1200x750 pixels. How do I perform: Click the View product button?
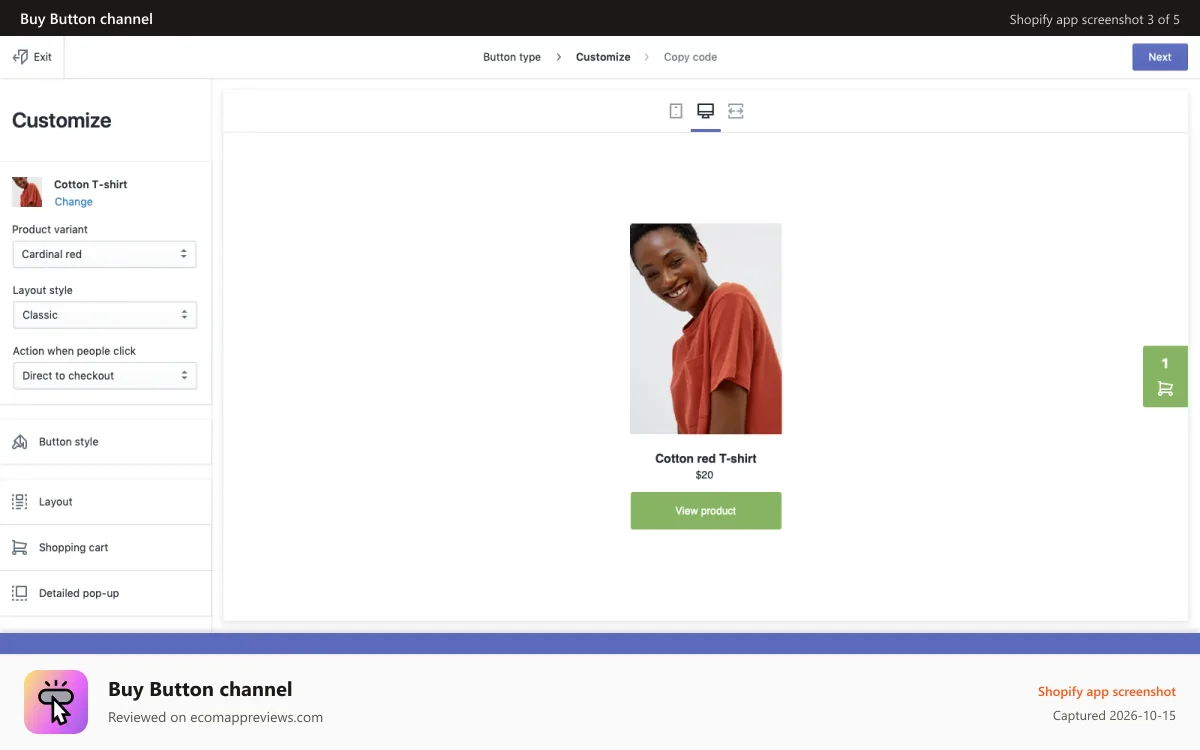click(x=706, y=511)
